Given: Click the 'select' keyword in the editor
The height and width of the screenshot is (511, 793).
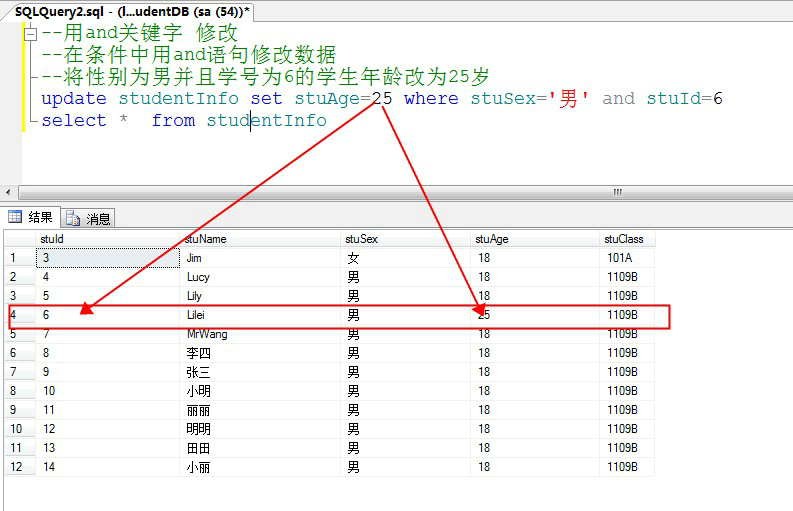Looking at the screenshot, I should click(x=74, y=120).
